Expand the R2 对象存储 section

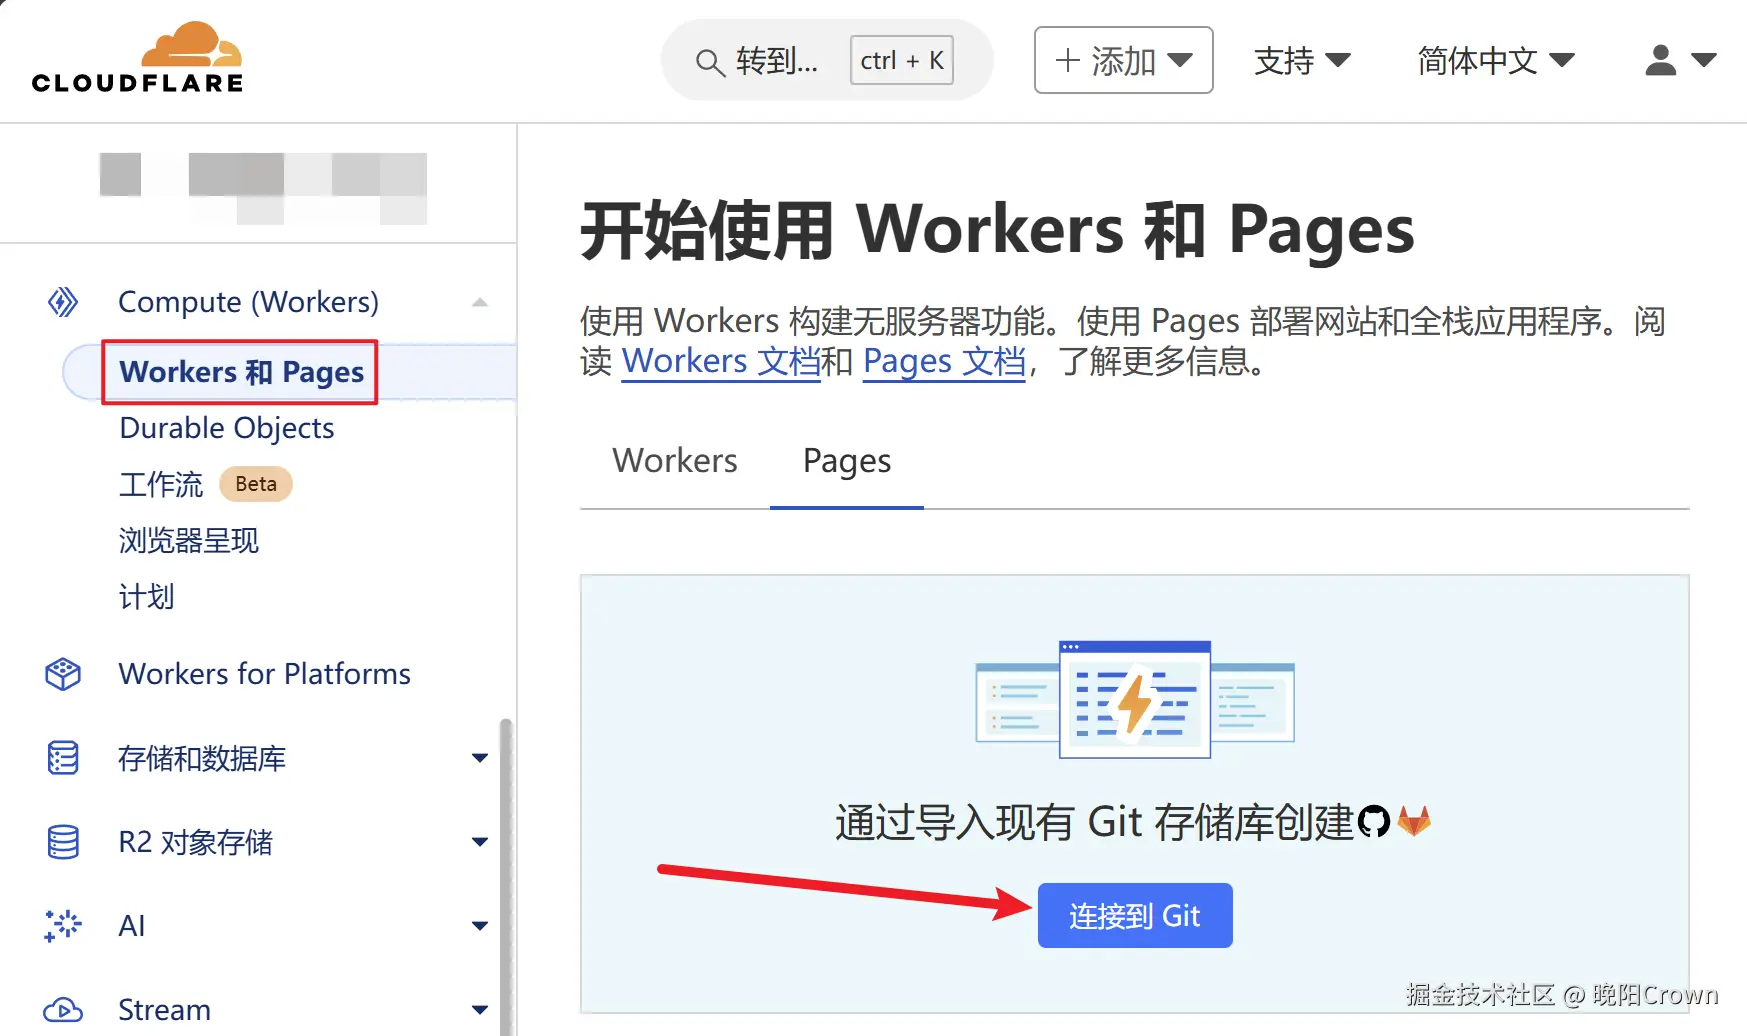pyautogui.click(x=480, y=842)
